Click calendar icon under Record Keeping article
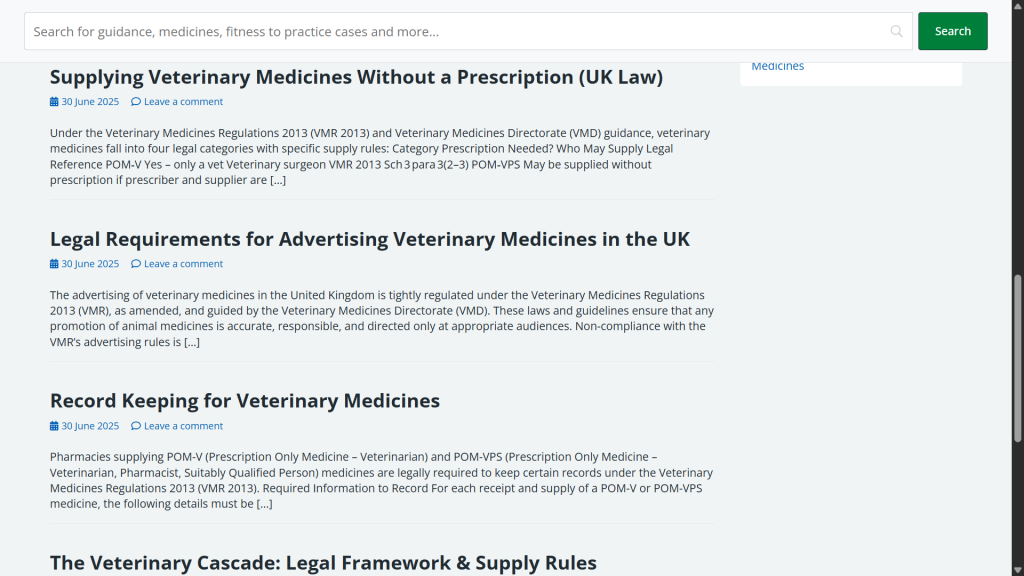1024x576 pixels. pos(54,426)
